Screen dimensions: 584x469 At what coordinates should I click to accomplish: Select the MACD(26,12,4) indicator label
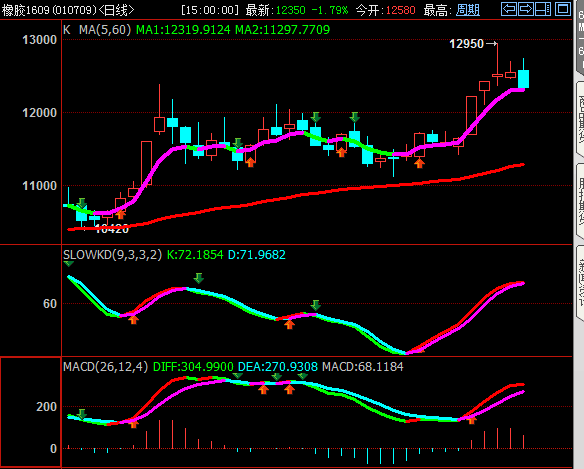(105, 367)
